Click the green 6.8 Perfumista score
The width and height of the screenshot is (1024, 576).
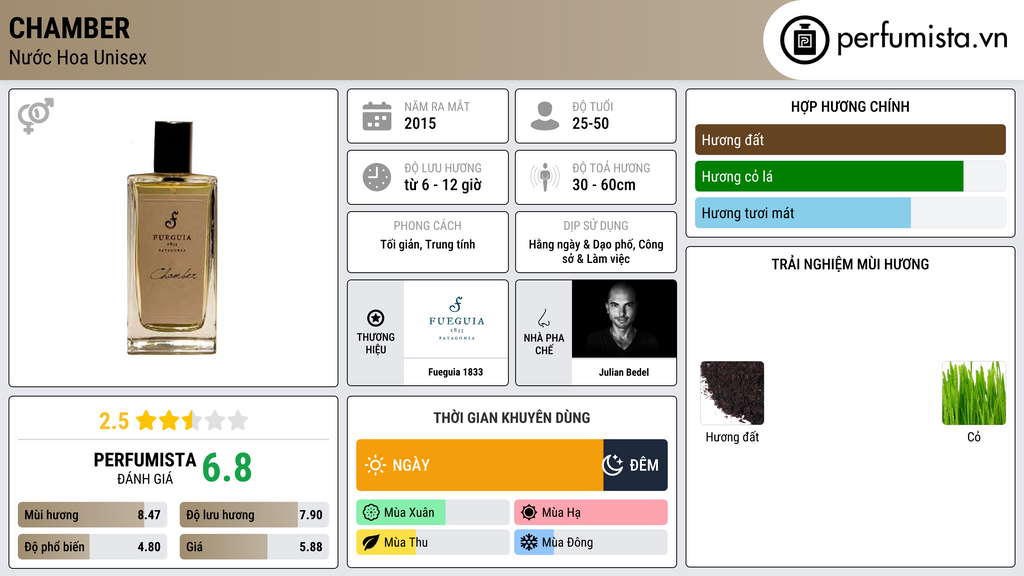(x=227, y=468)
